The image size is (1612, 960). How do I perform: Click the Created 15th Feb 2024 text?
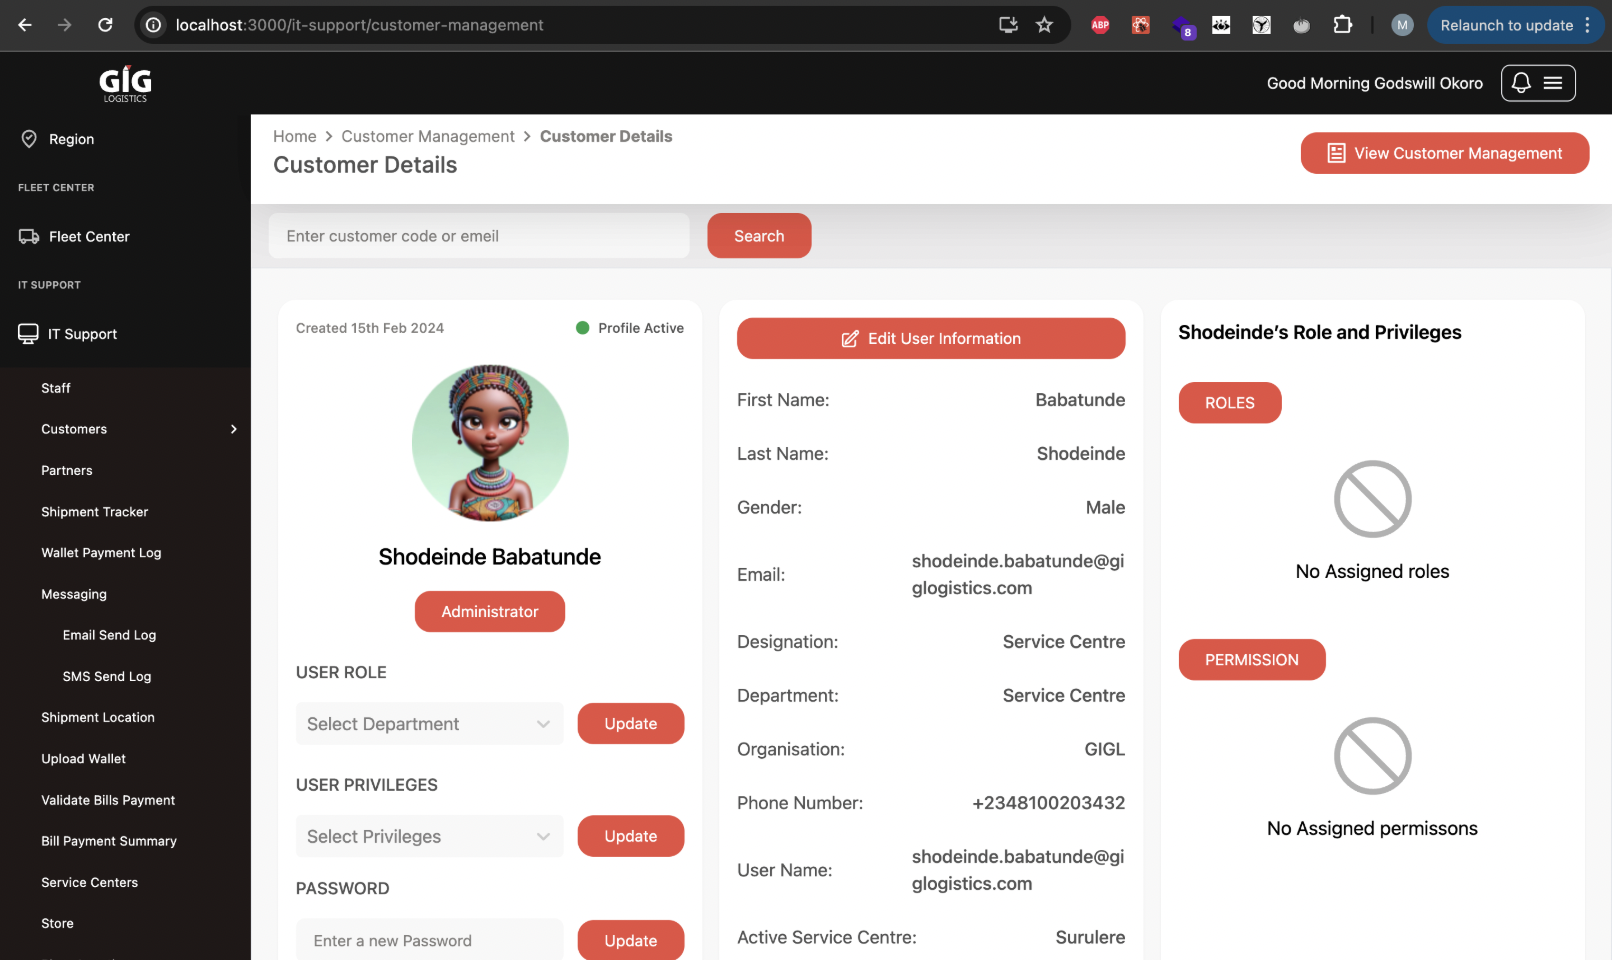point(370,328)
